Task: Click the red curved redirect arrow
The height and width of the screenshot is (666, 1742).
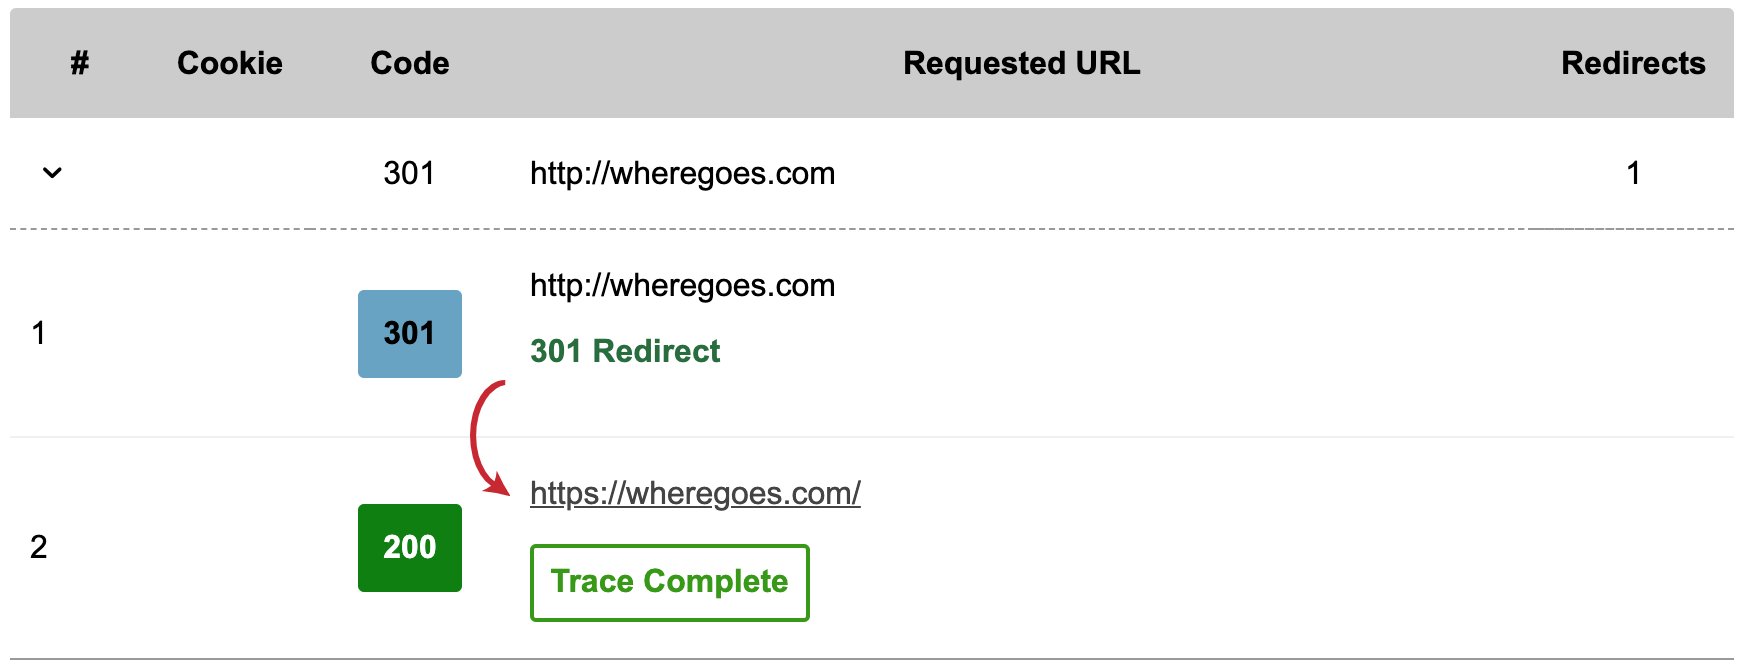Action: pos(488,438)
